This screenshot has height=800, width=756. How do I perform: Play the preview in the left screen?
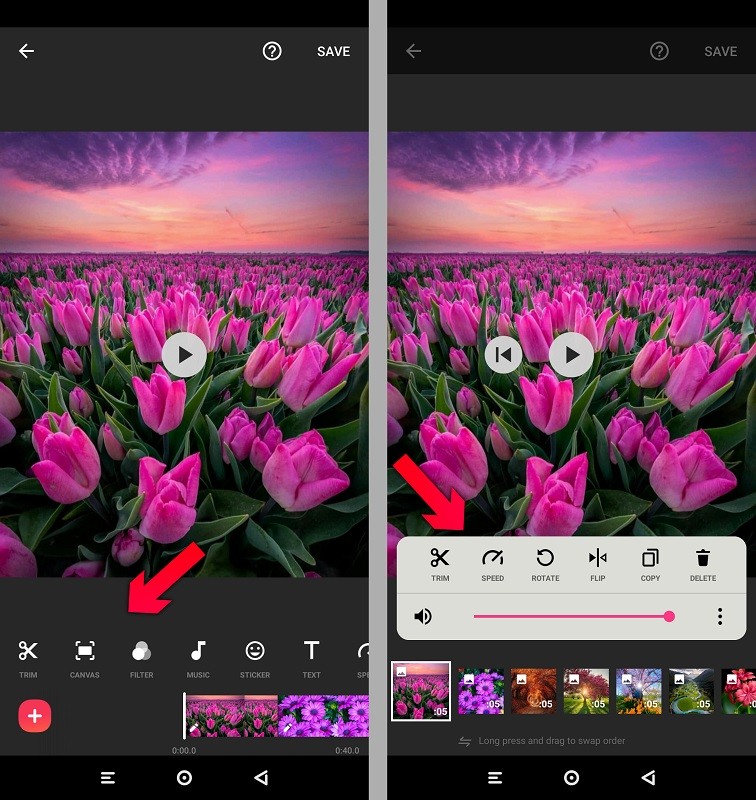(x=184, y=355)
